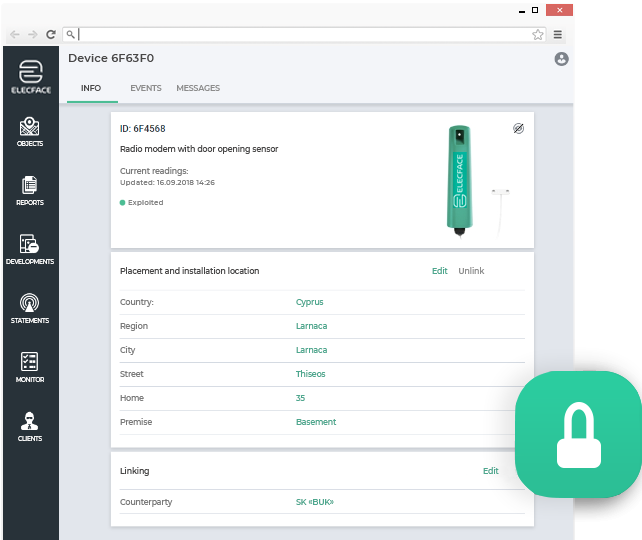Click the Exploited status indicator
The width and height of the screenshot is (642, 540).
141,203
